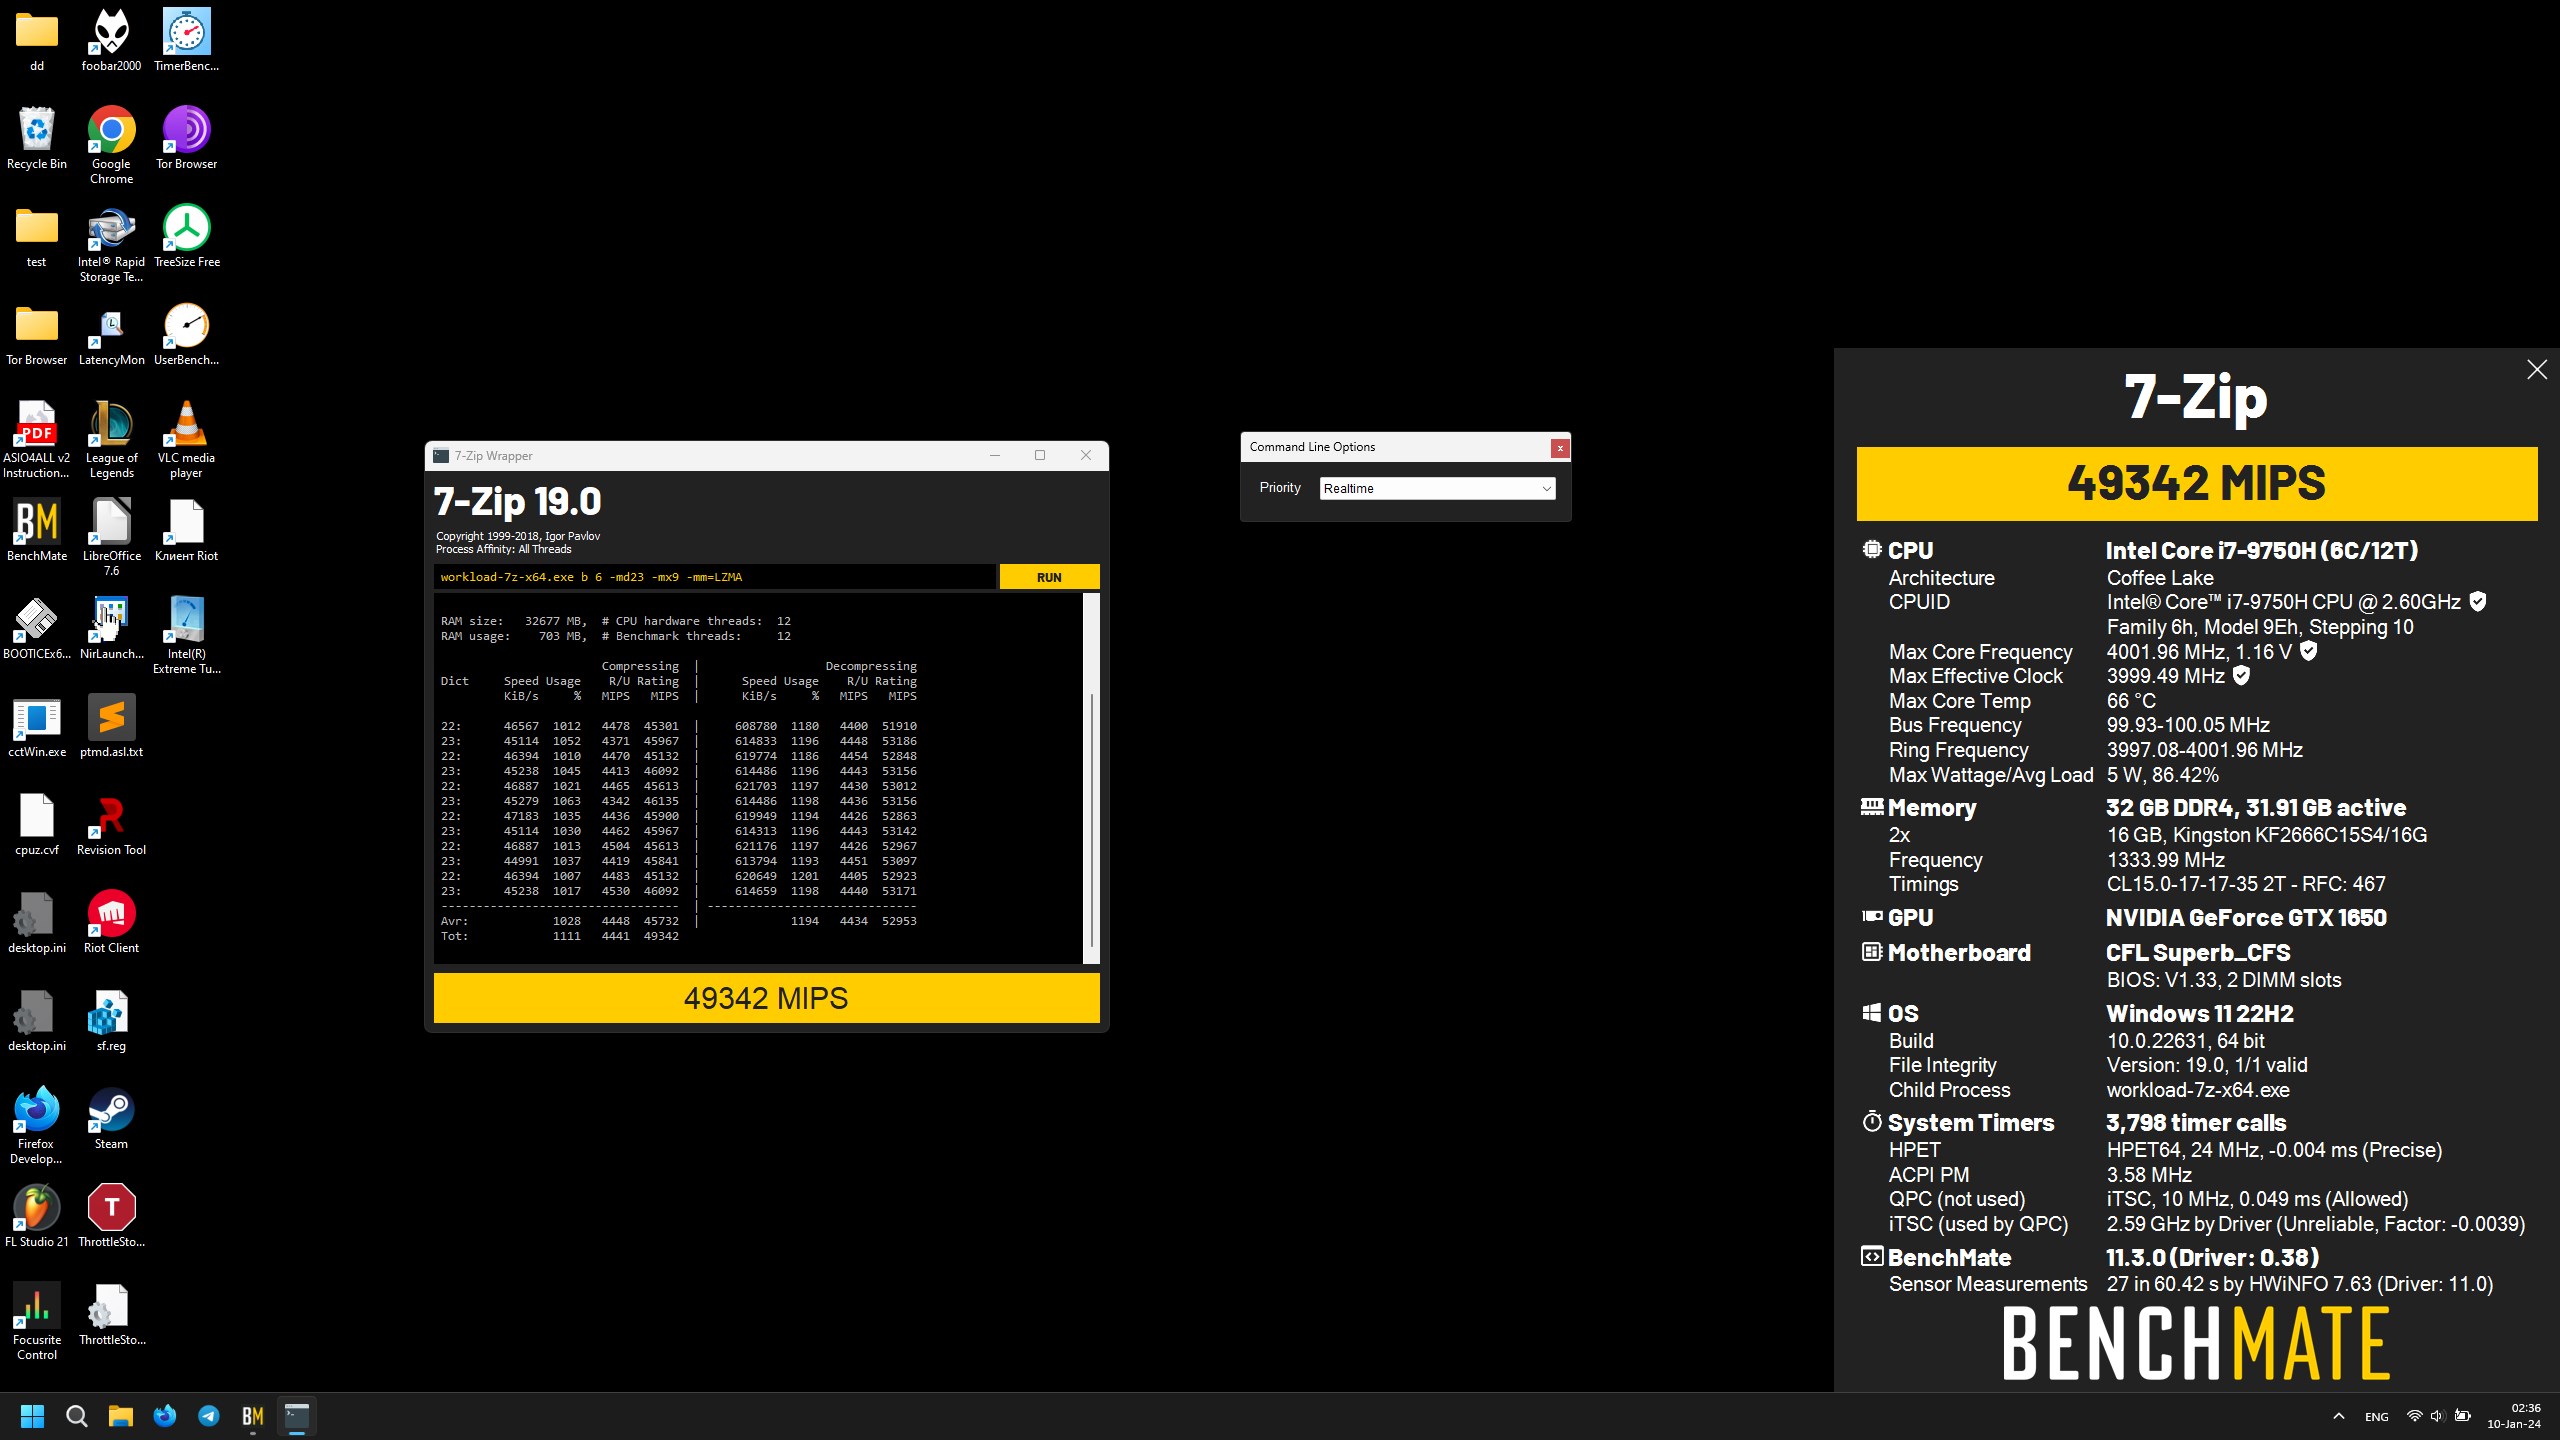Screen dimensions: 2560x1440
Task: Open taskbar Search
Action: pos(77,1416)
